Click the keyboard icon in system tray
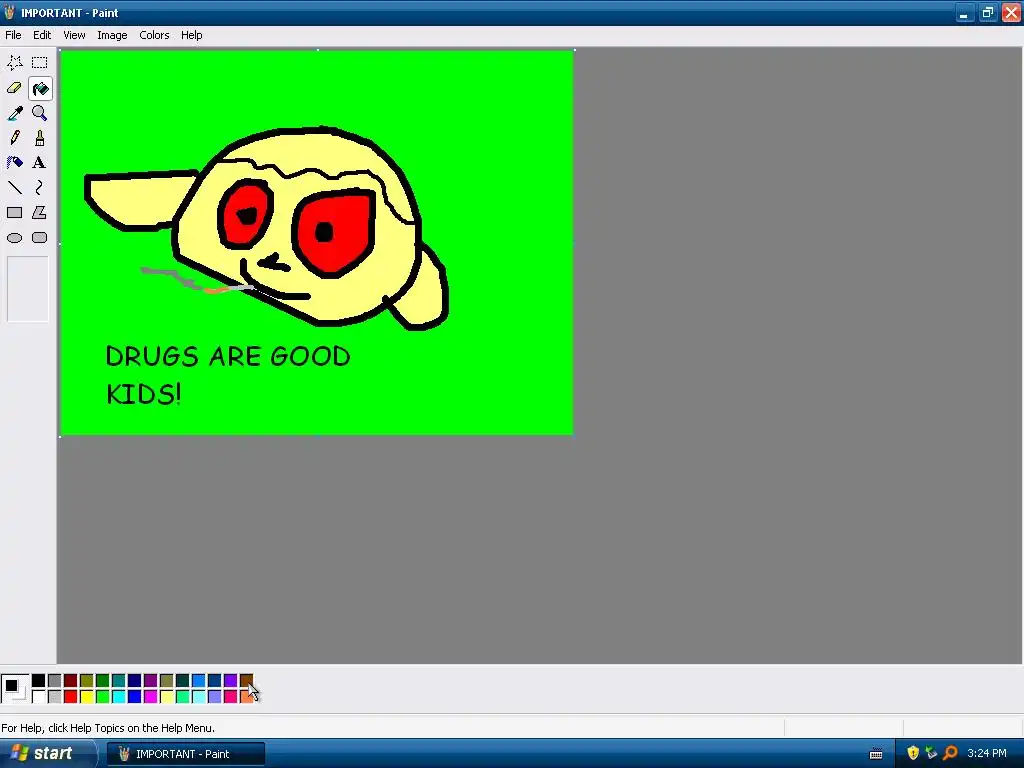 pyautogui.click(x=876, y=754)
